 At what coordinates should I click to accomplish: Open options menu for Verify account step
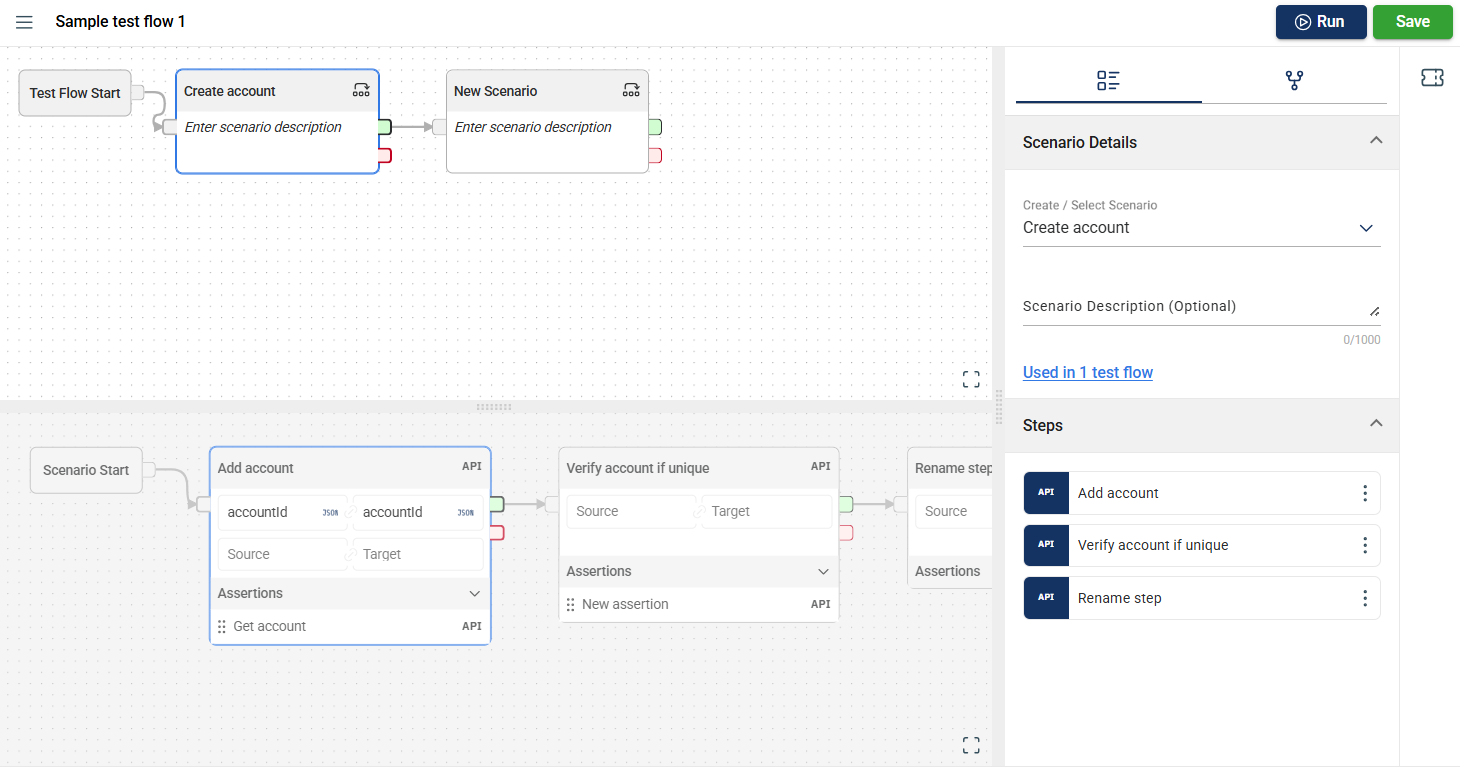click(1364, 545)
